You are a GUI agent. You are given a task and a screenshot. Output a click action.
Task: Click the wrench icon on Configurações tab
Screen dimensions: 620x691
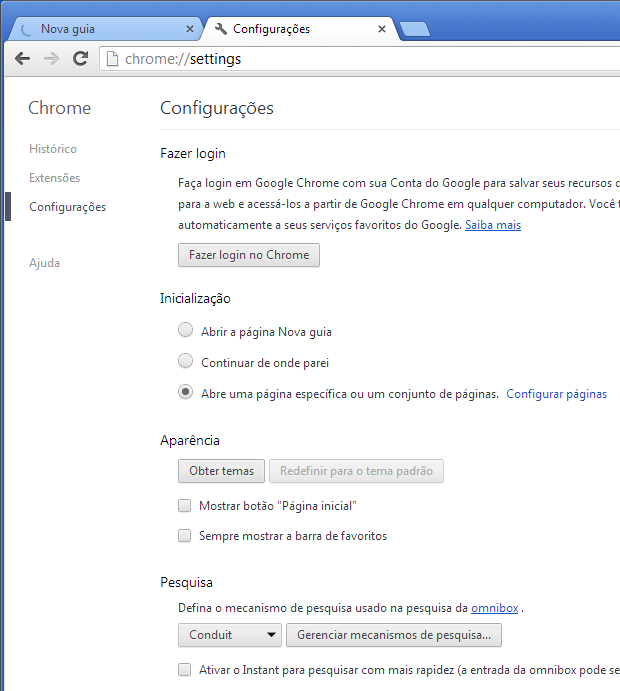[x=221, y=29]
